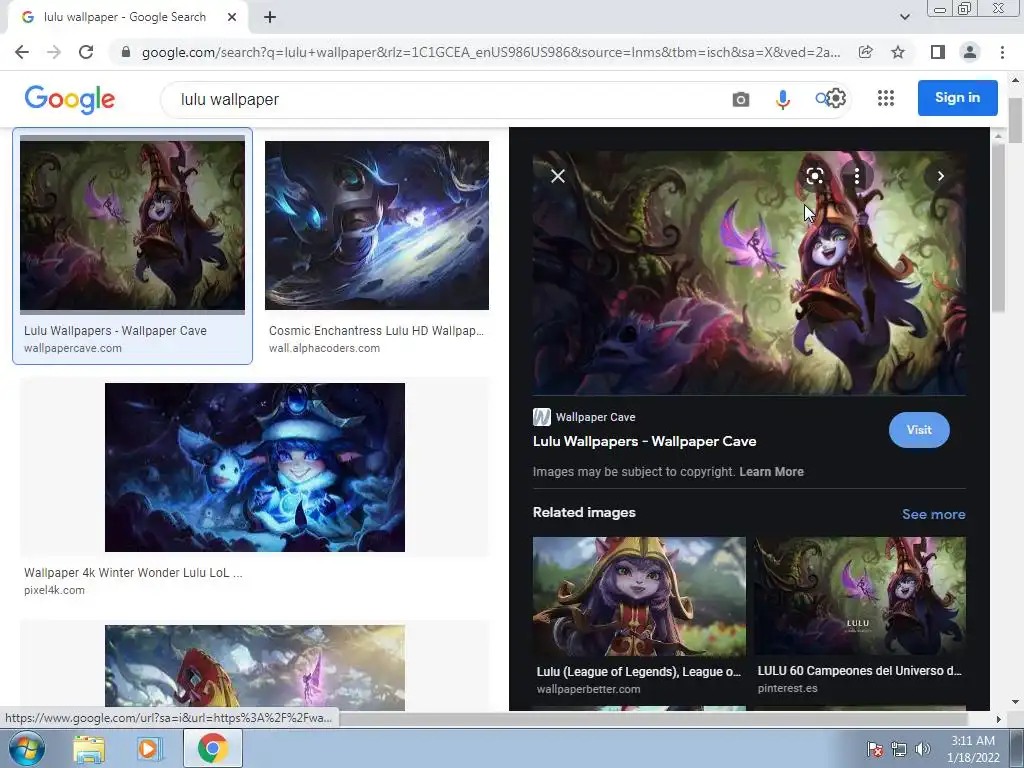
Task: Click the Sign in button
Action: (x=957, y=98)
